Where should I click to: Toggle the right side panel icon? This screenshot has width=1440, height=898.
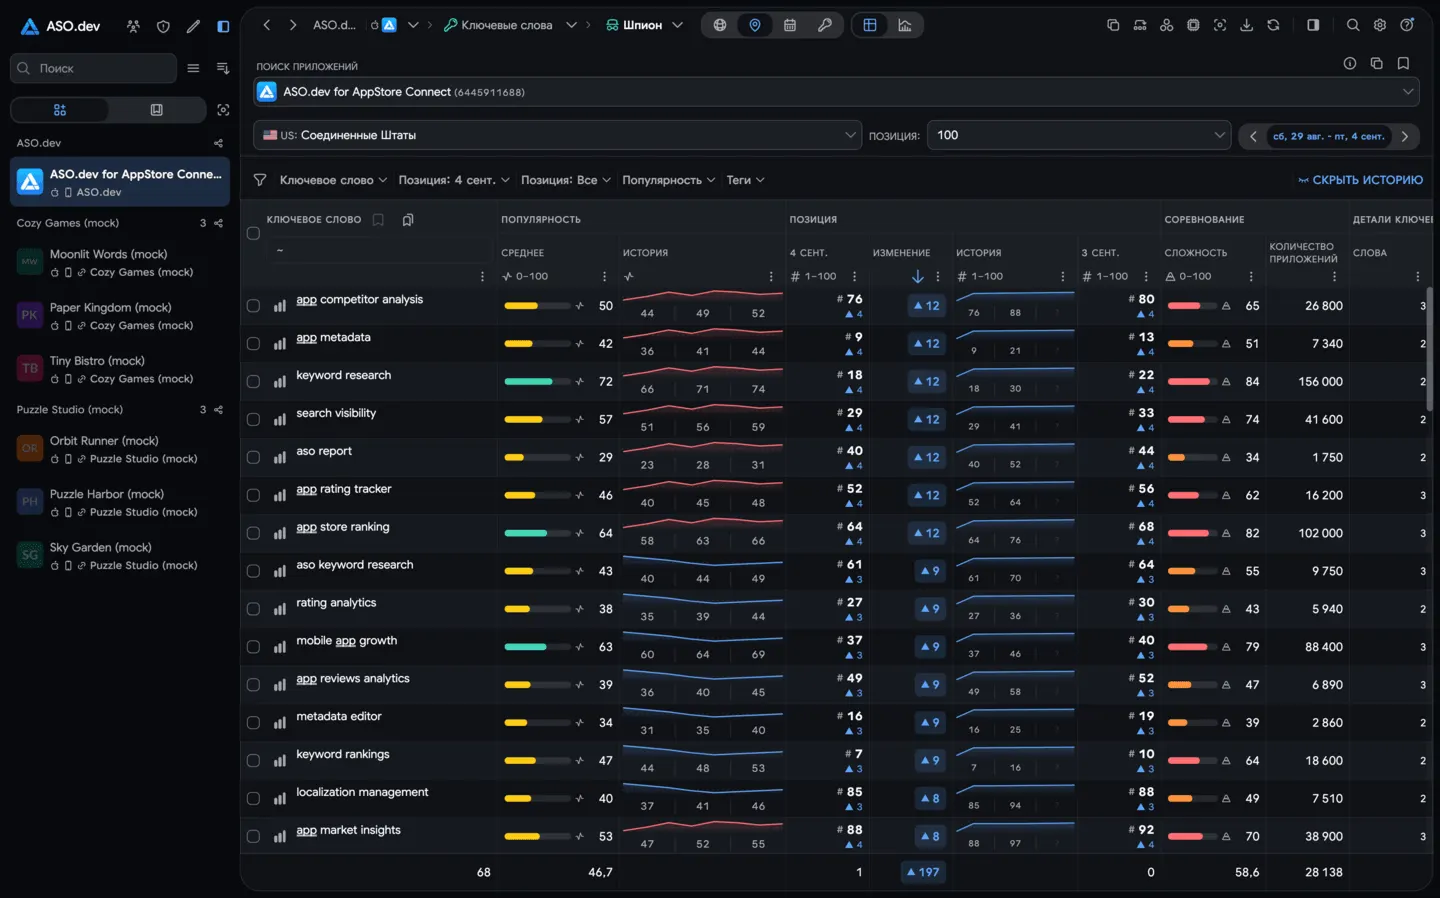[1313, 25]
